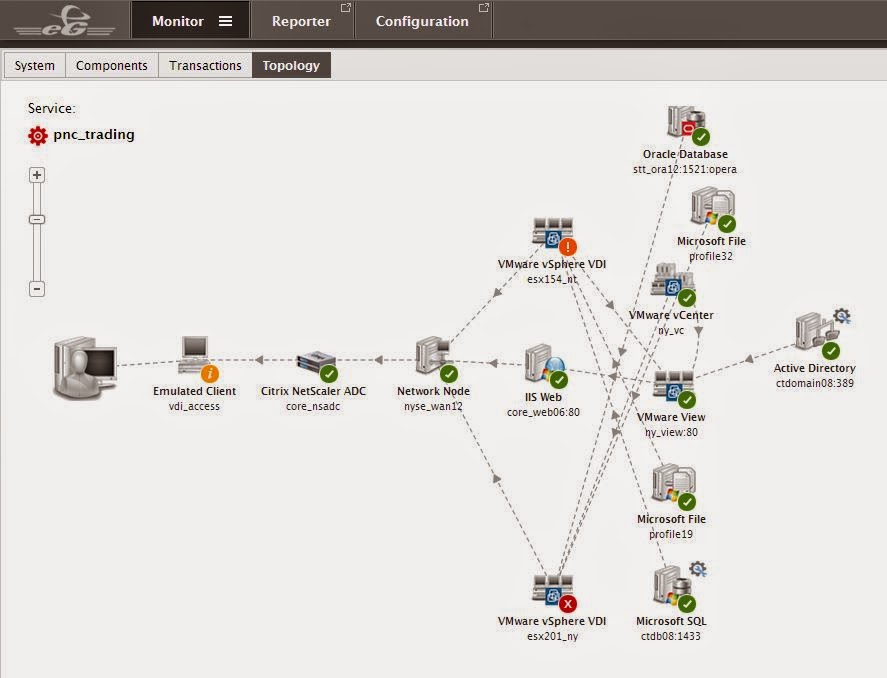Select the Topology tab
The height and width of the screenshot is (678, 887).
(291, 65)
